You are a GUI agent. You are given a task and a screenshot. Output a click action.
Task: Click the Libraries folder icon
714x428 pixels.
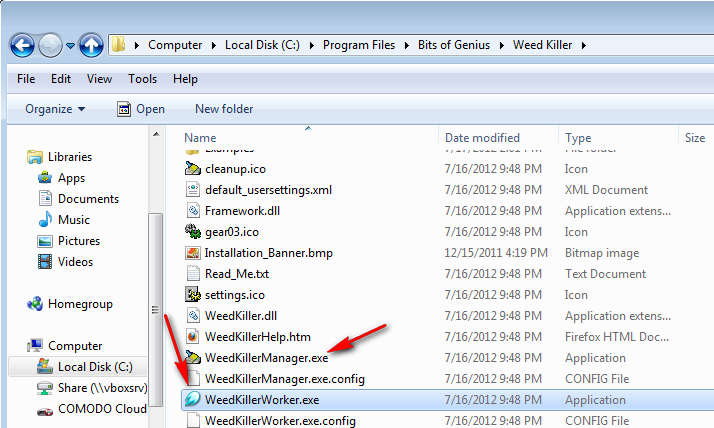[x=35, y=157]
